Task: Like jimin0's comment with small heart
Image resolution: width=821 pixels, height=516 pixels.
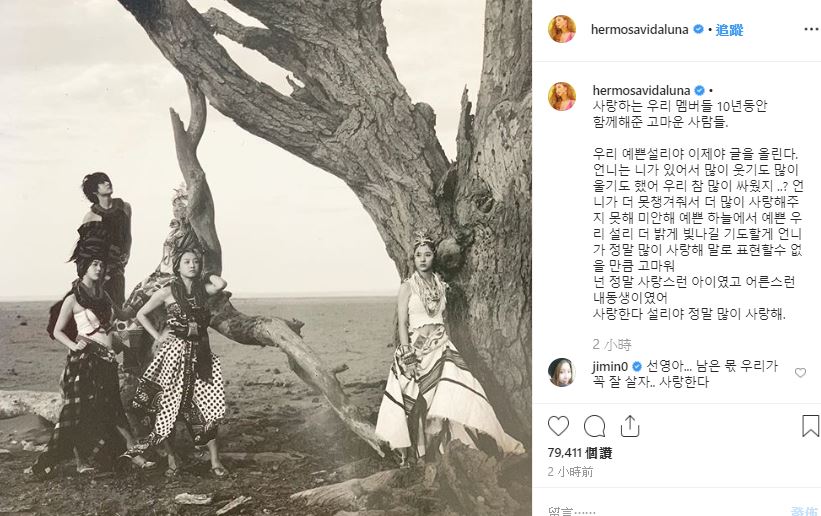Action: [800, 372]
